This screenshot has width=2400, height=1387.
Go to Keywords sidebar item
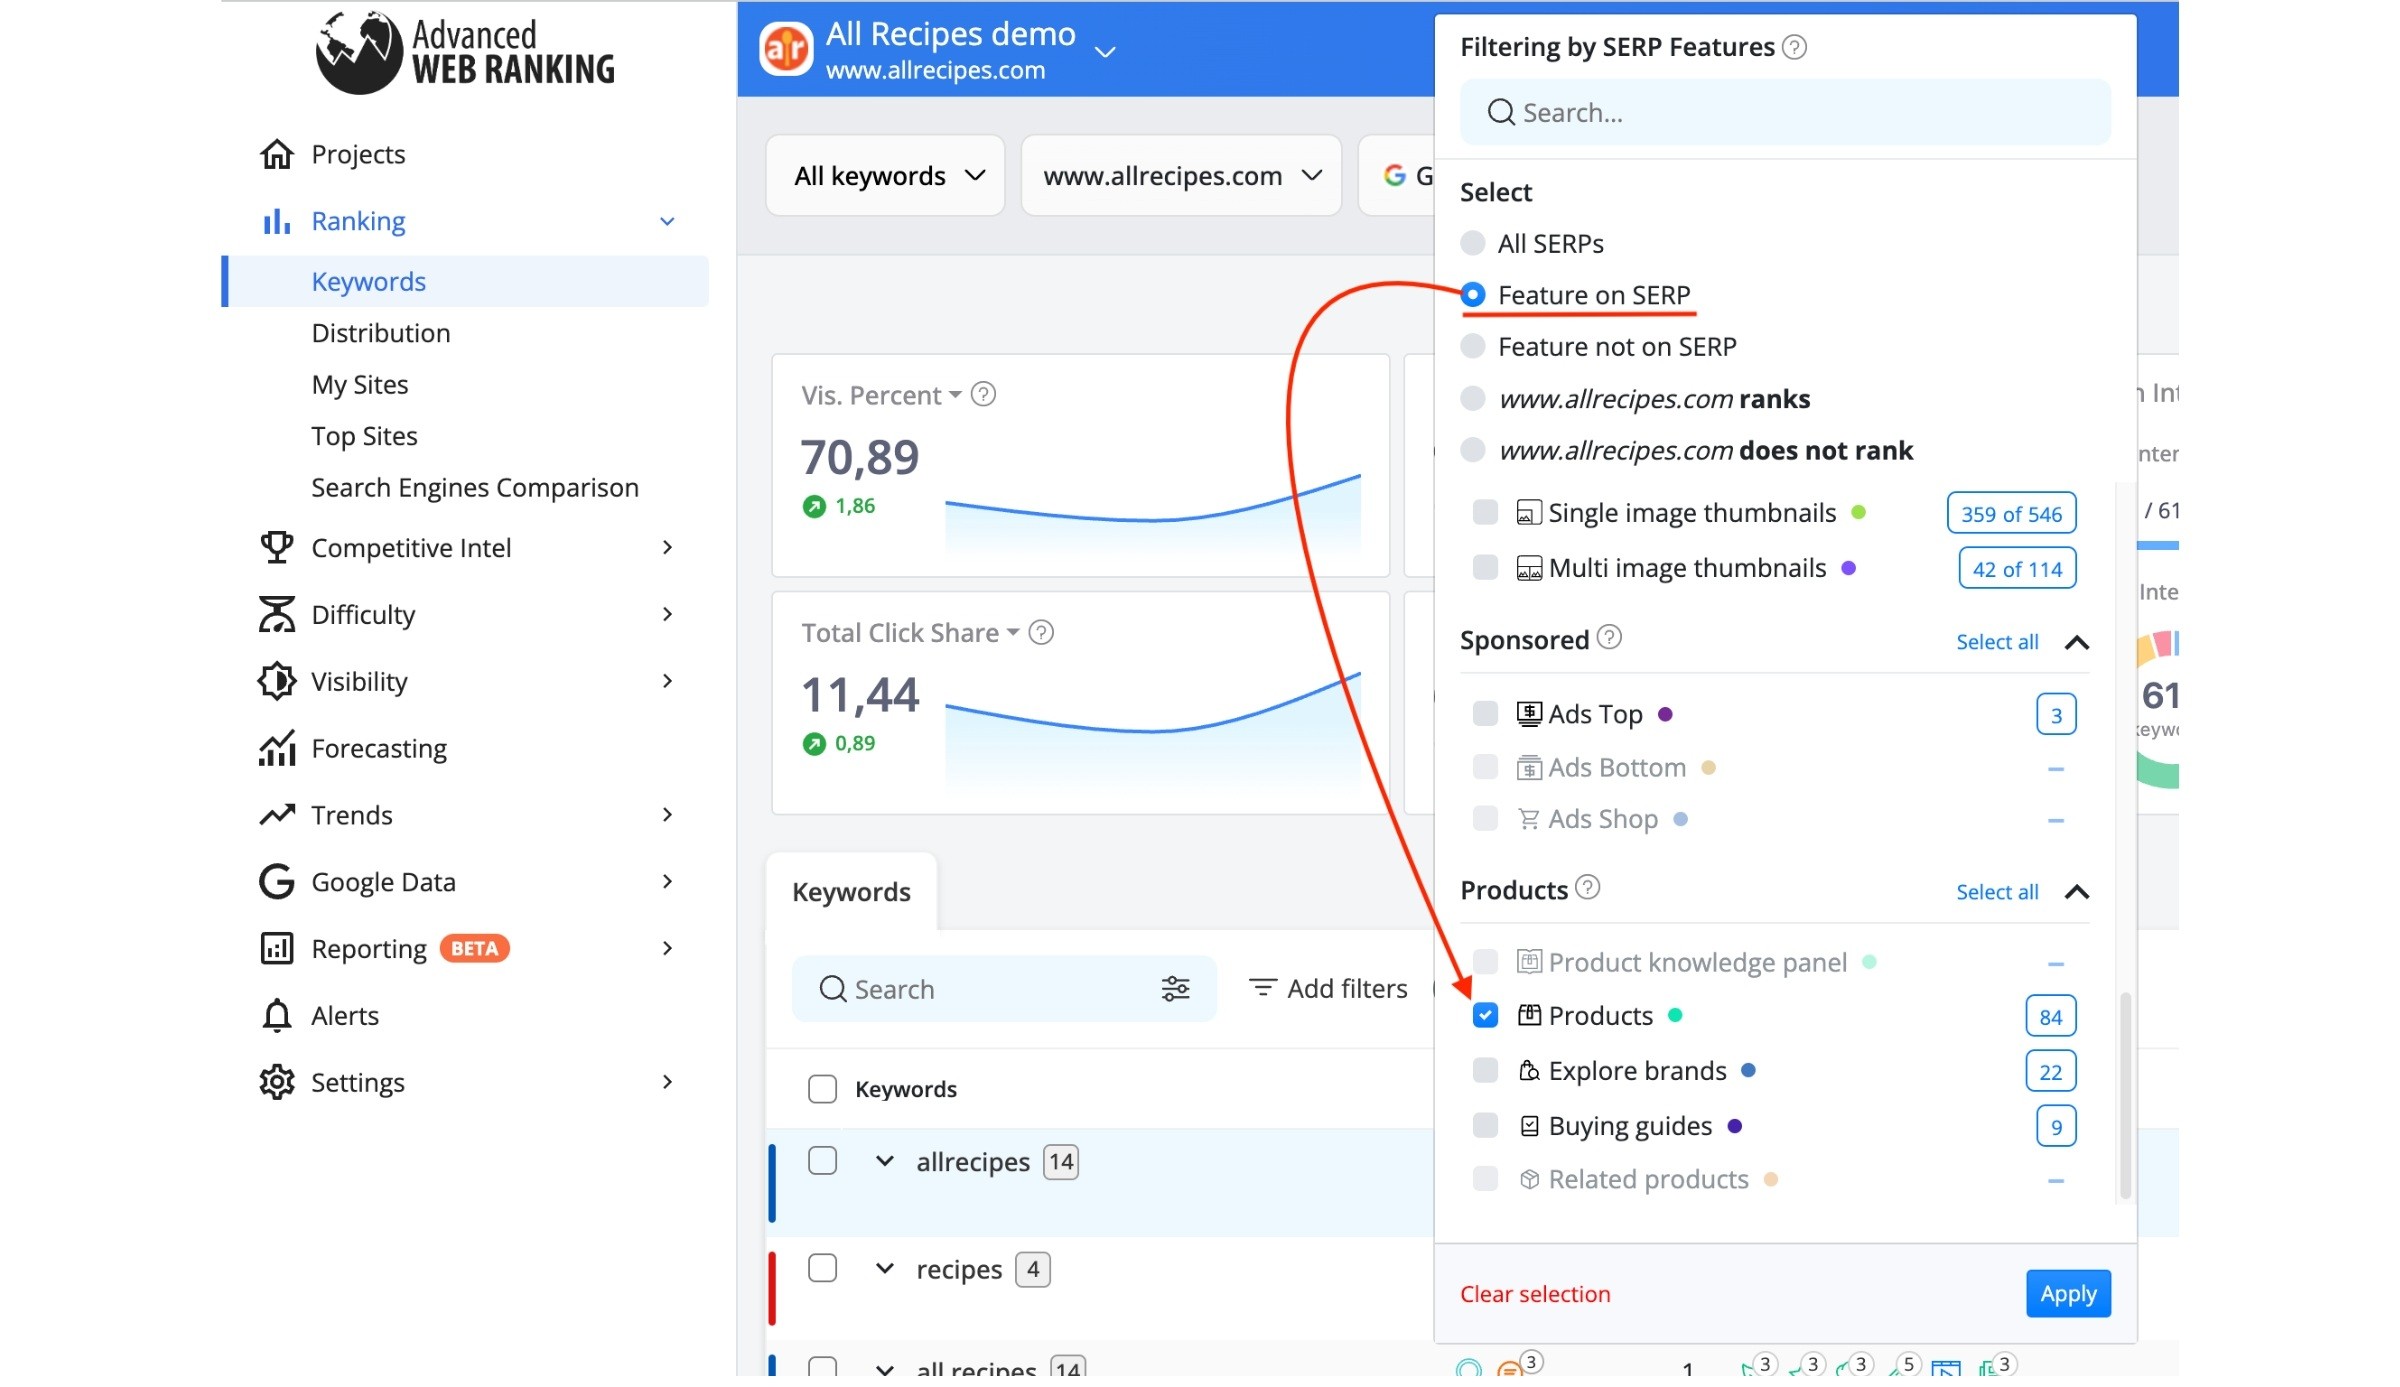[466, 283]
